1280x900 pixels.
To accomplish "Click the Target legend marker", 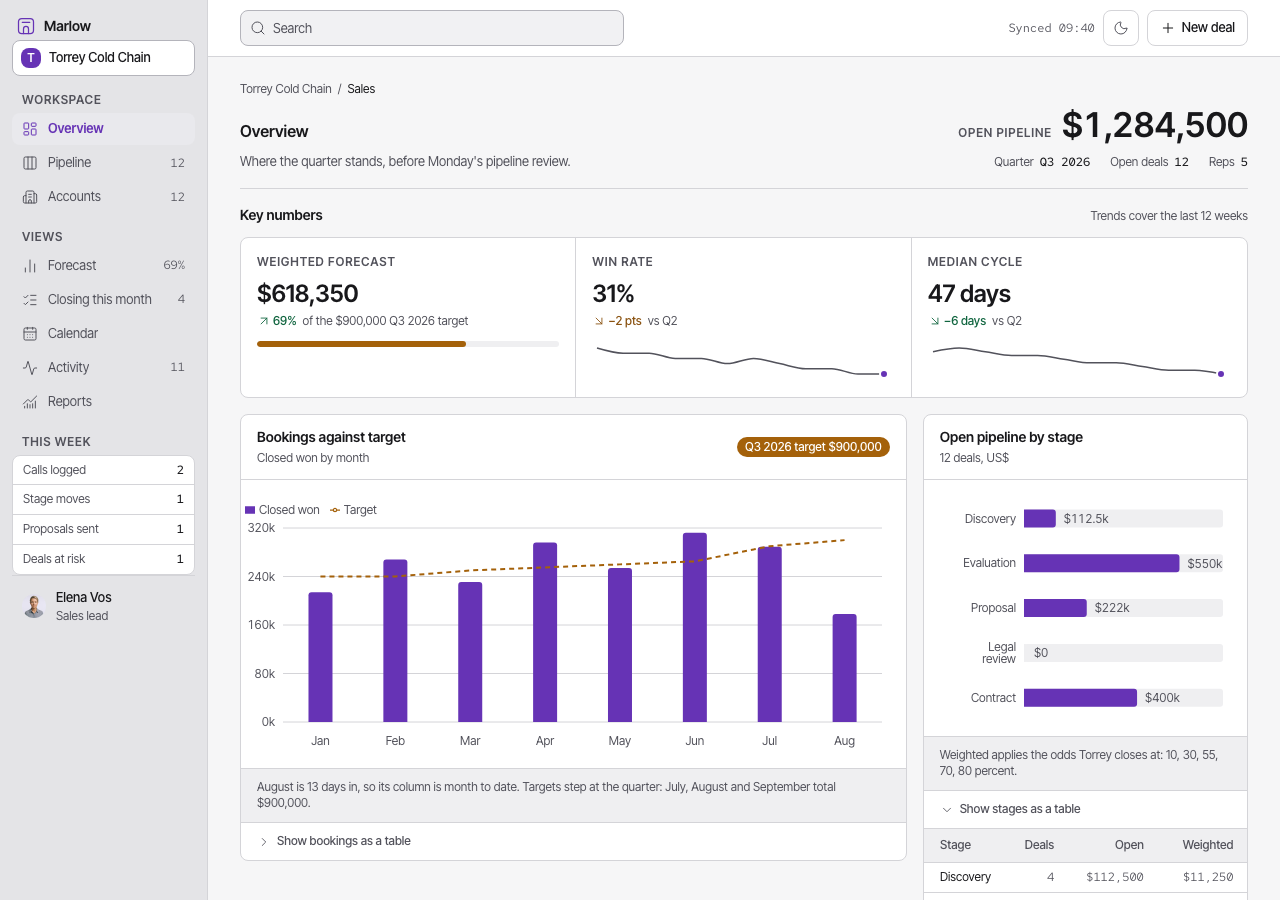I will pyautogui.click(x=335, y=510).
